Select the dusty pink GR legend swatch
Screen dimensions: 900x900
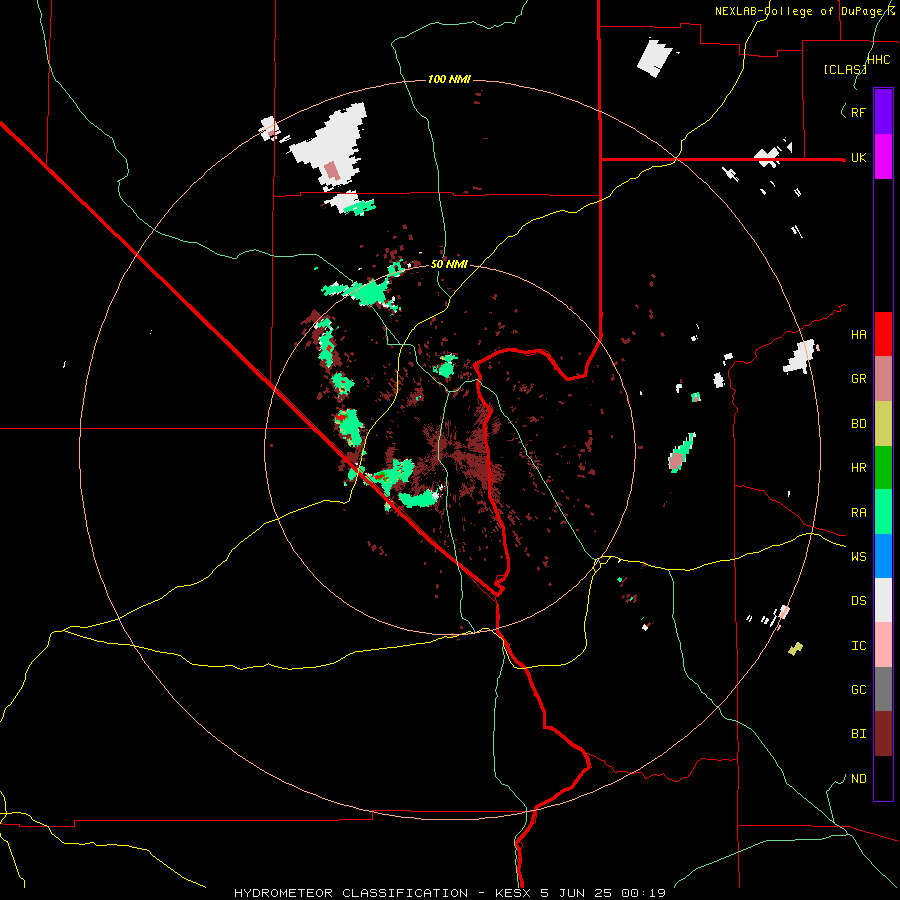(883, 379)
